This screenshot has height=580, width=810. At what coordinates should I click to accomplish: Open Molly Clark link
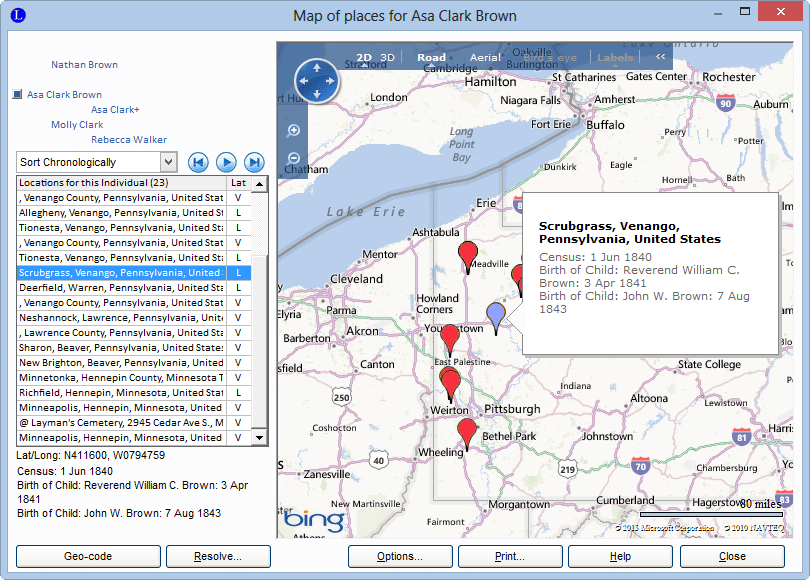point(77,124)
